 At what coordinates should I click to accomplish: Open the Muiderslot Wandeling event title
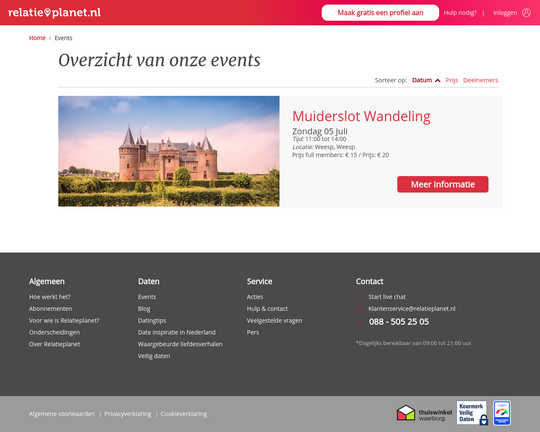click(x=361, y=116)
